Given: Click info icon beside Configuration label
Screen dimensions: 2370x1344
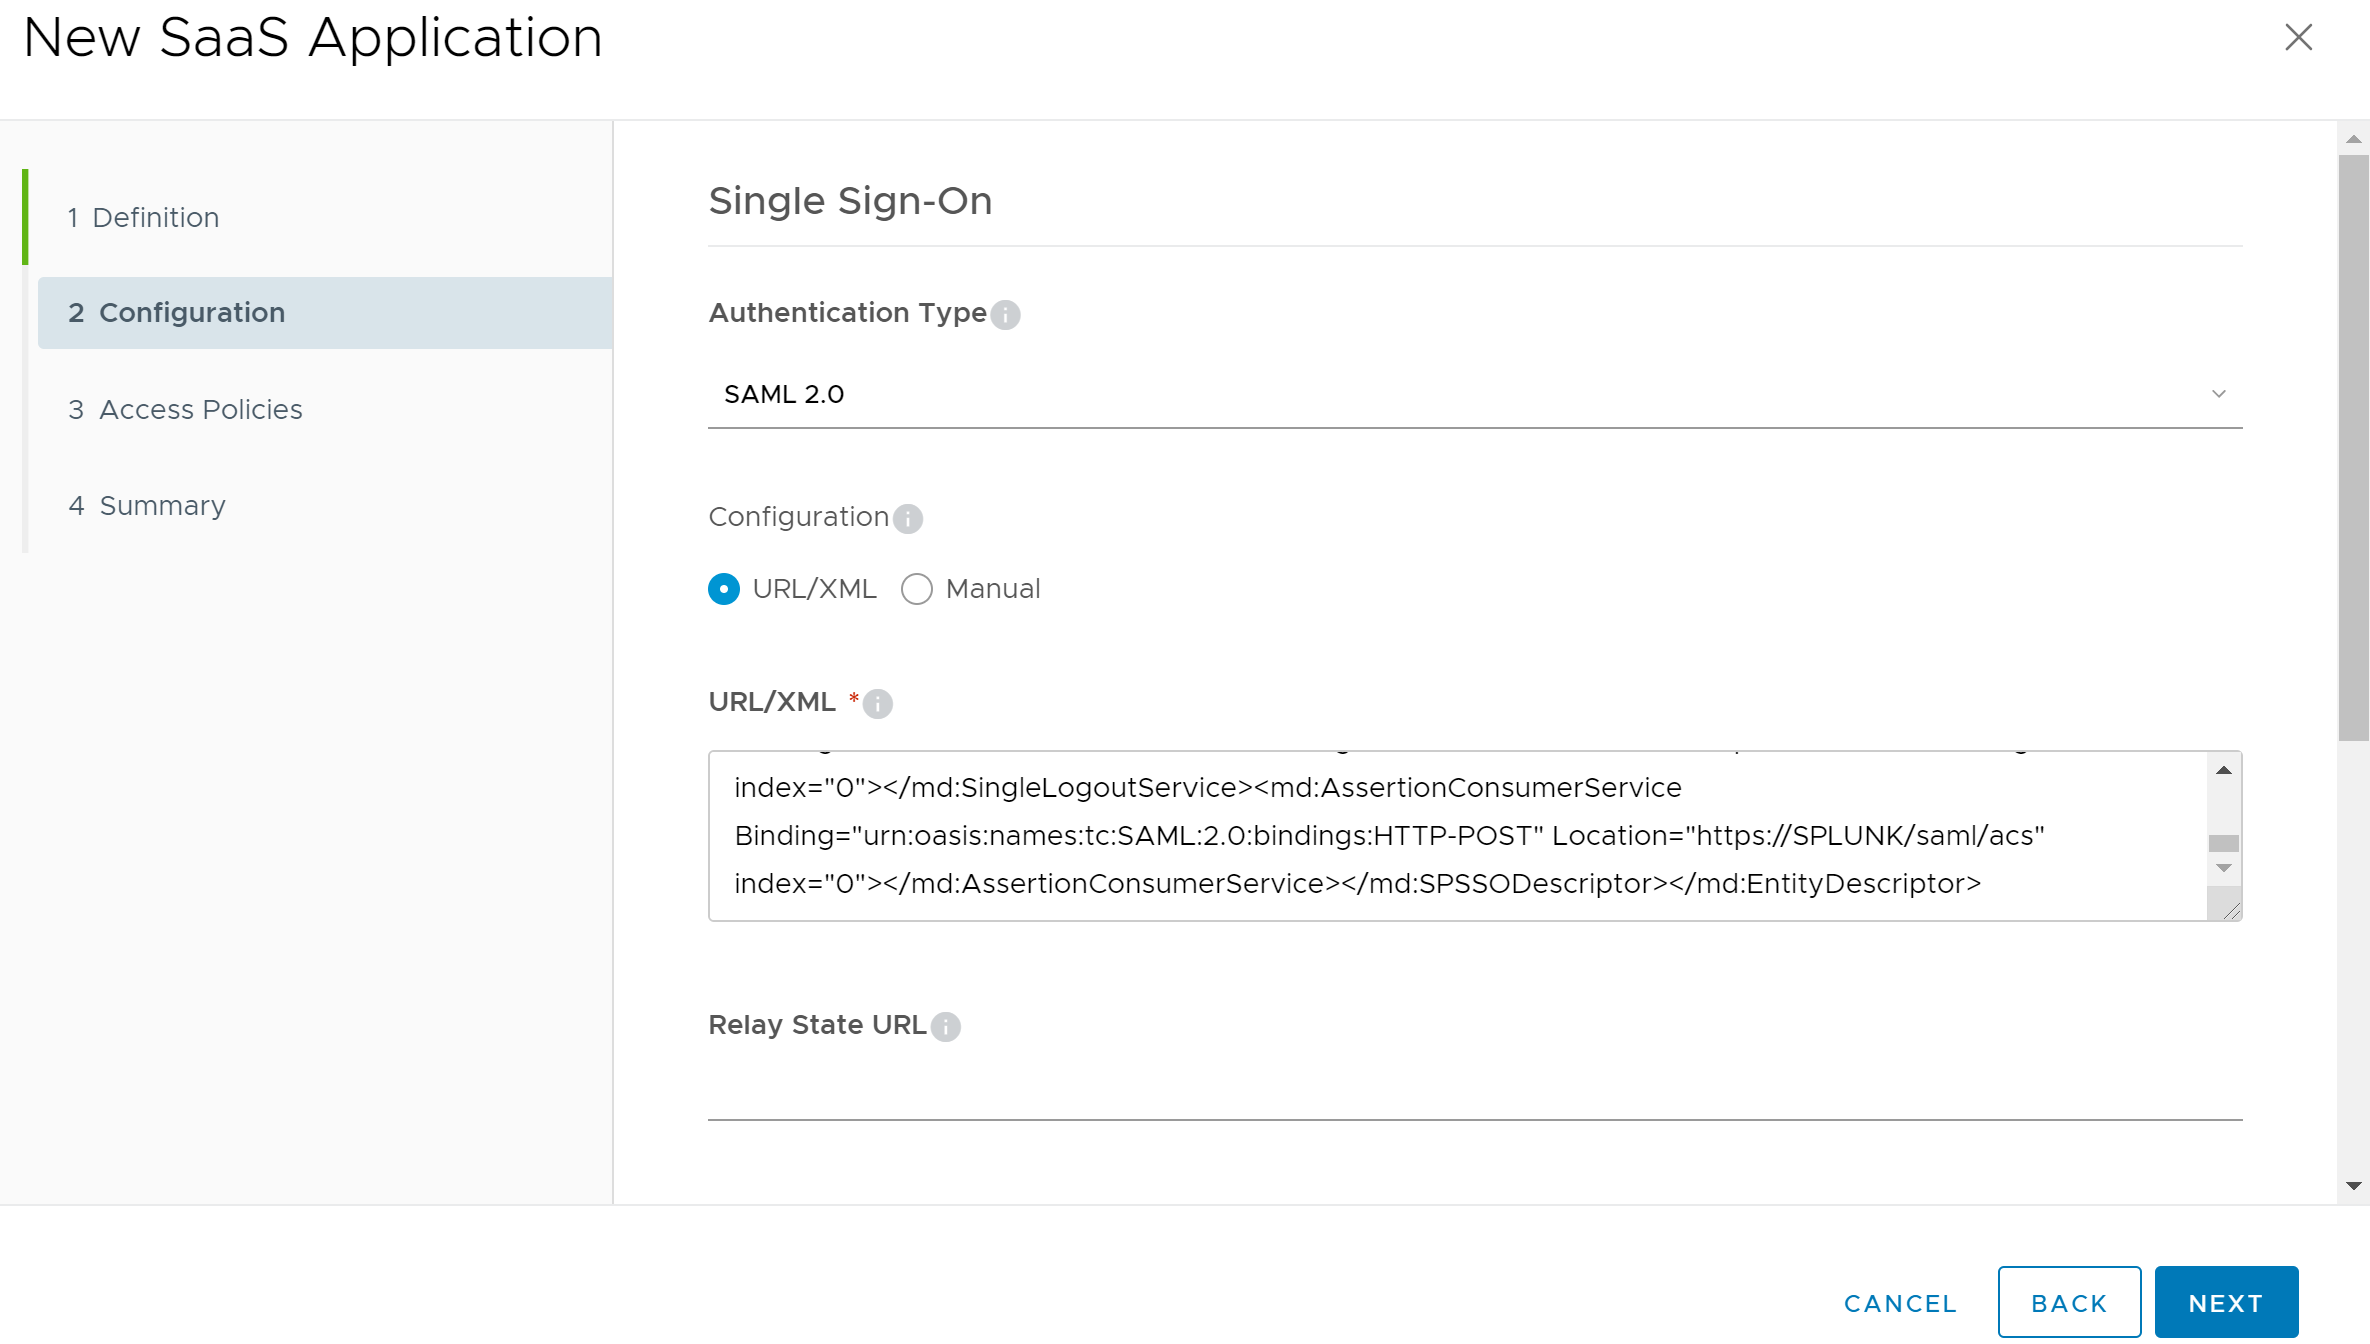Looking at the screenshot, I should (907, 519).
